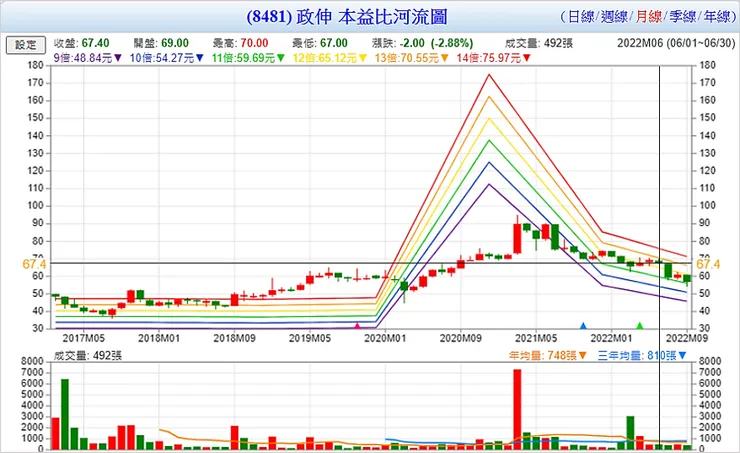740x453 pixels.
Task: Select the 月線 monthly chart
Action: click(648, 17)
